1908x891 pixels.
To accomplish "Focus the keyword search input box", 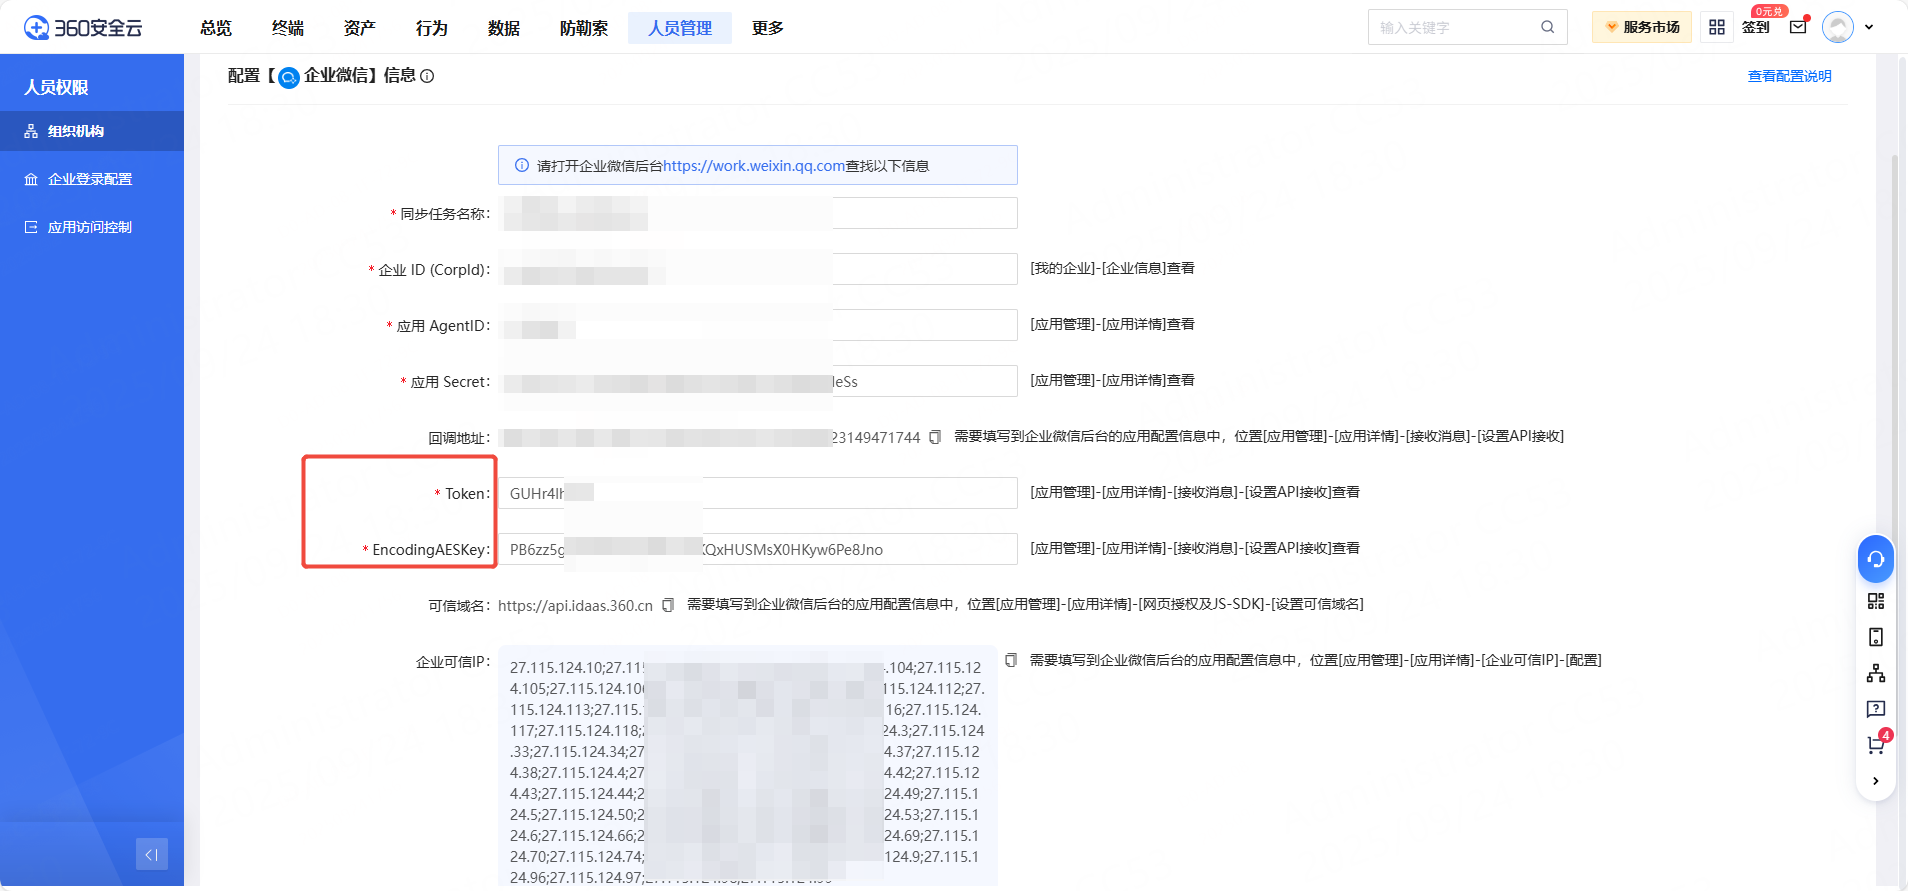I will tap(1455, 27).
